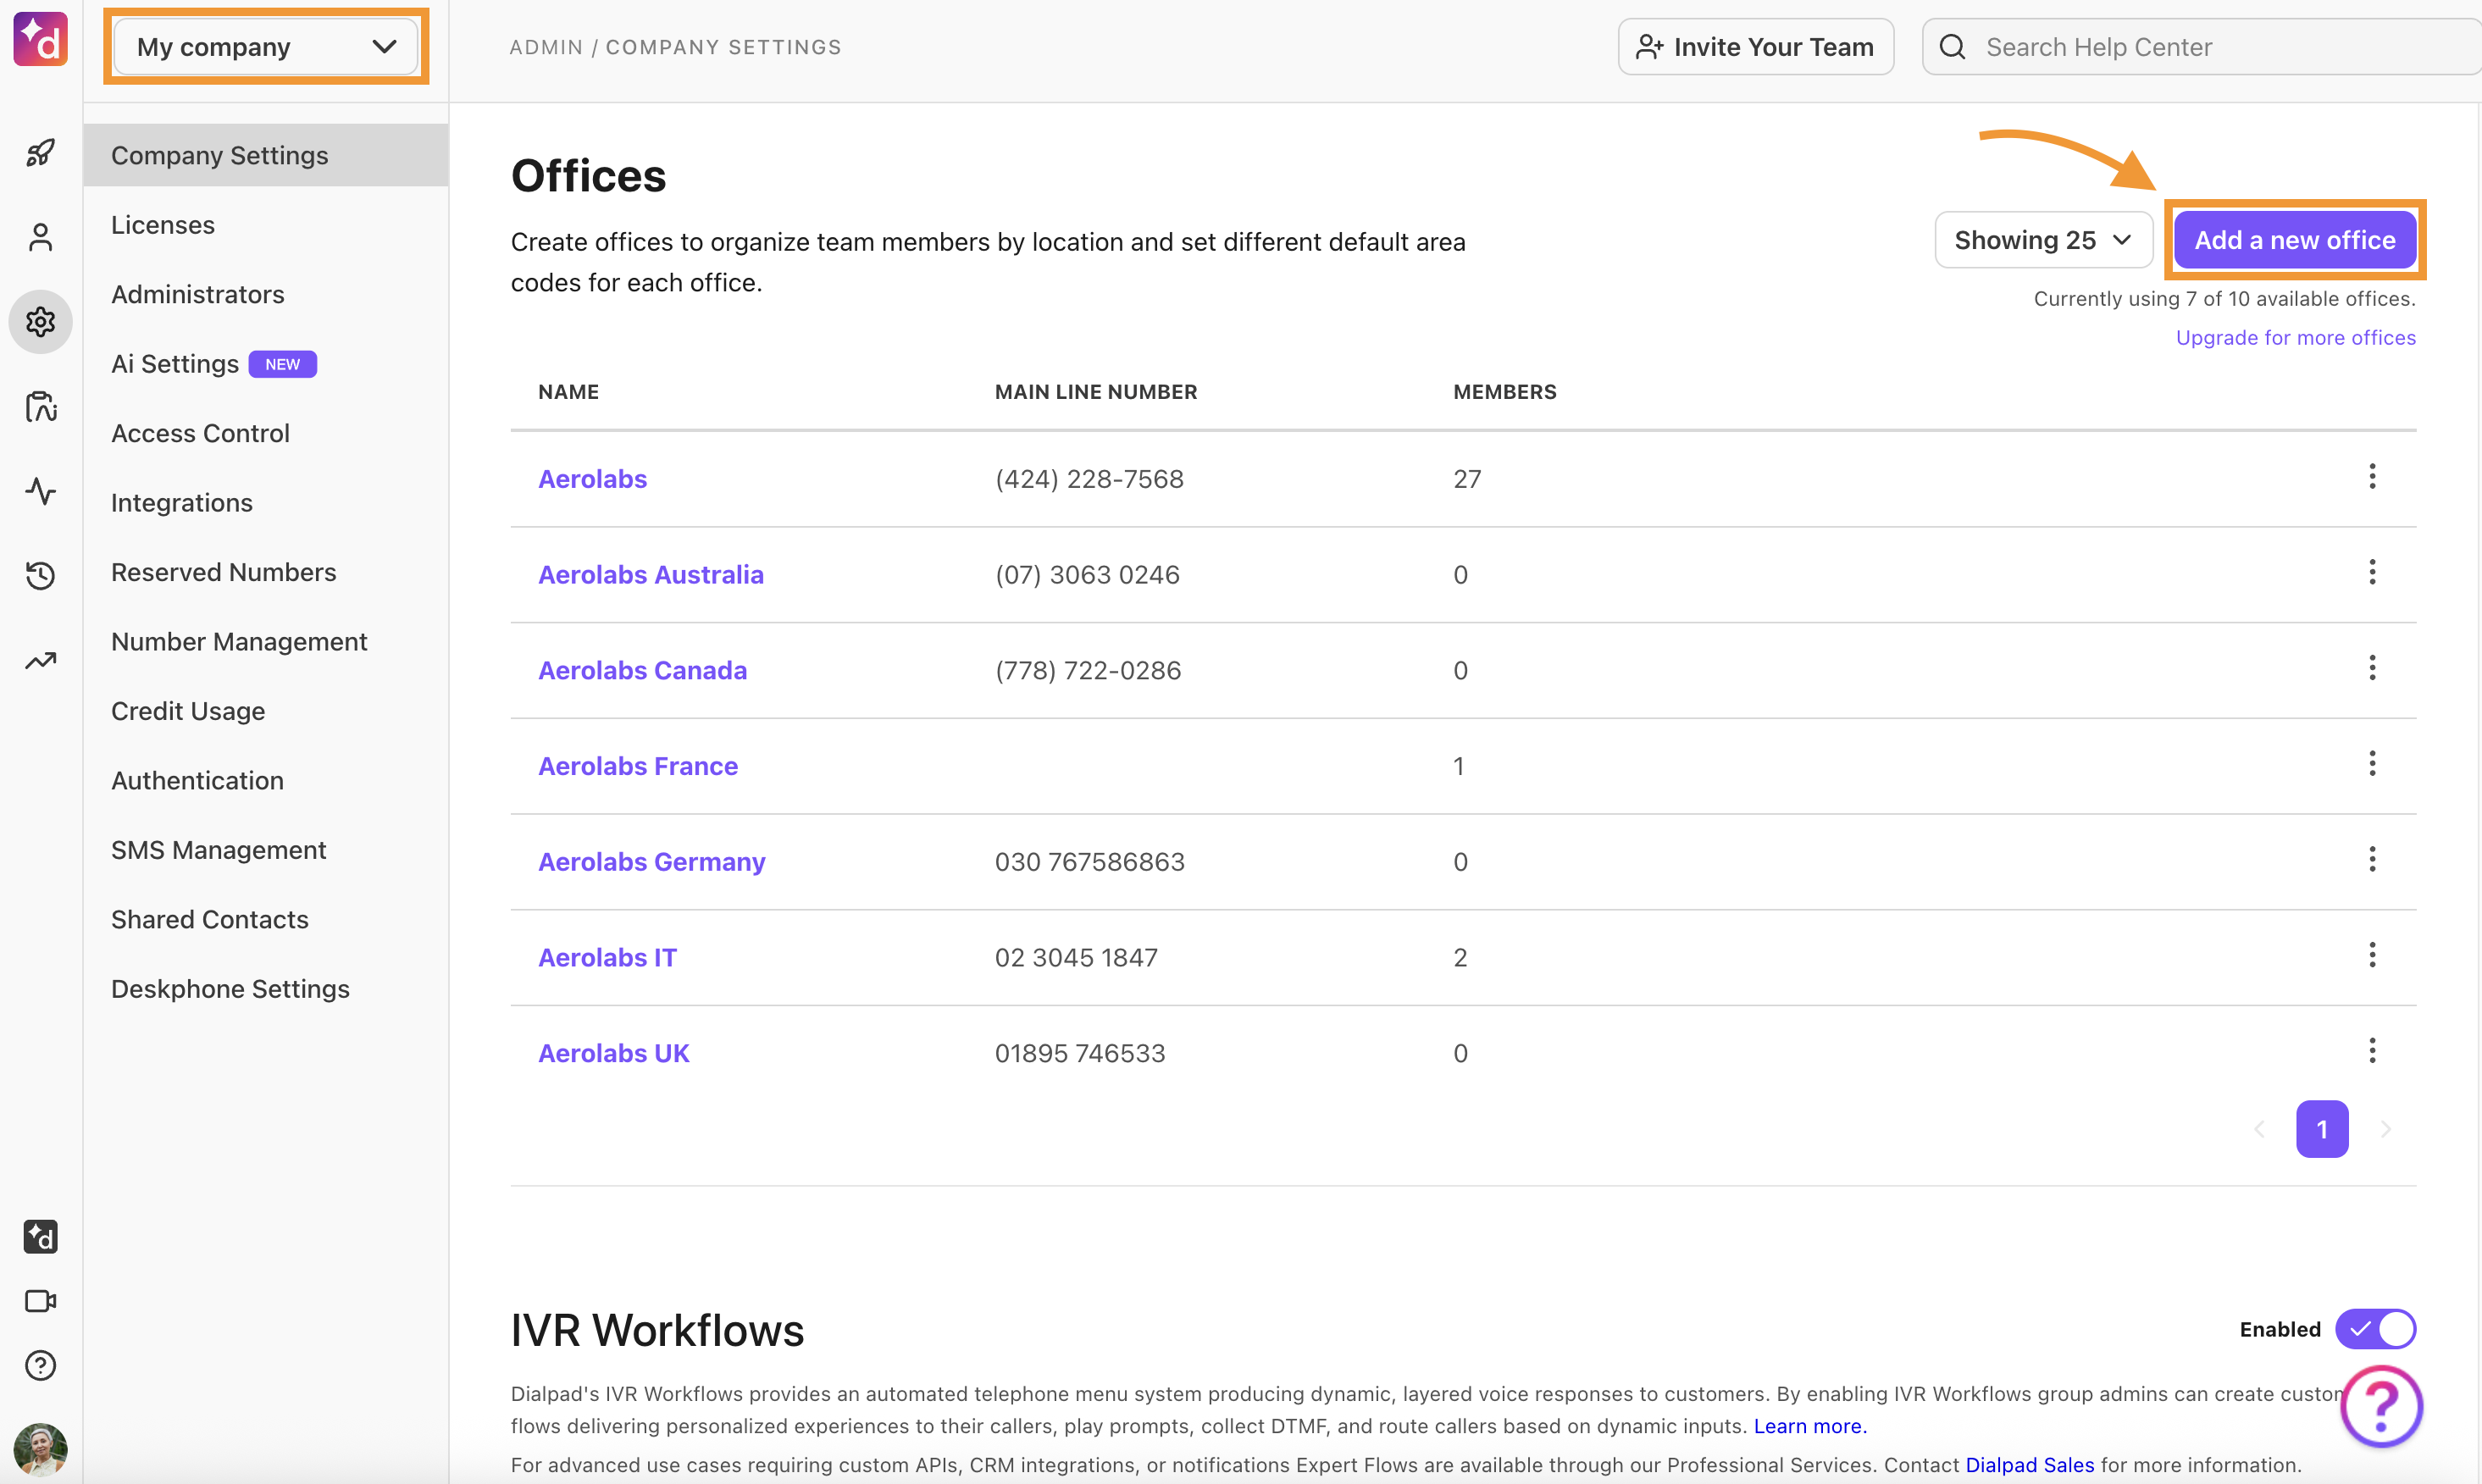This screenshot has width=2482, height=1484.
Task: Open the Aerolabs office link
Action: pyautogui.click(x=593, y=479)
